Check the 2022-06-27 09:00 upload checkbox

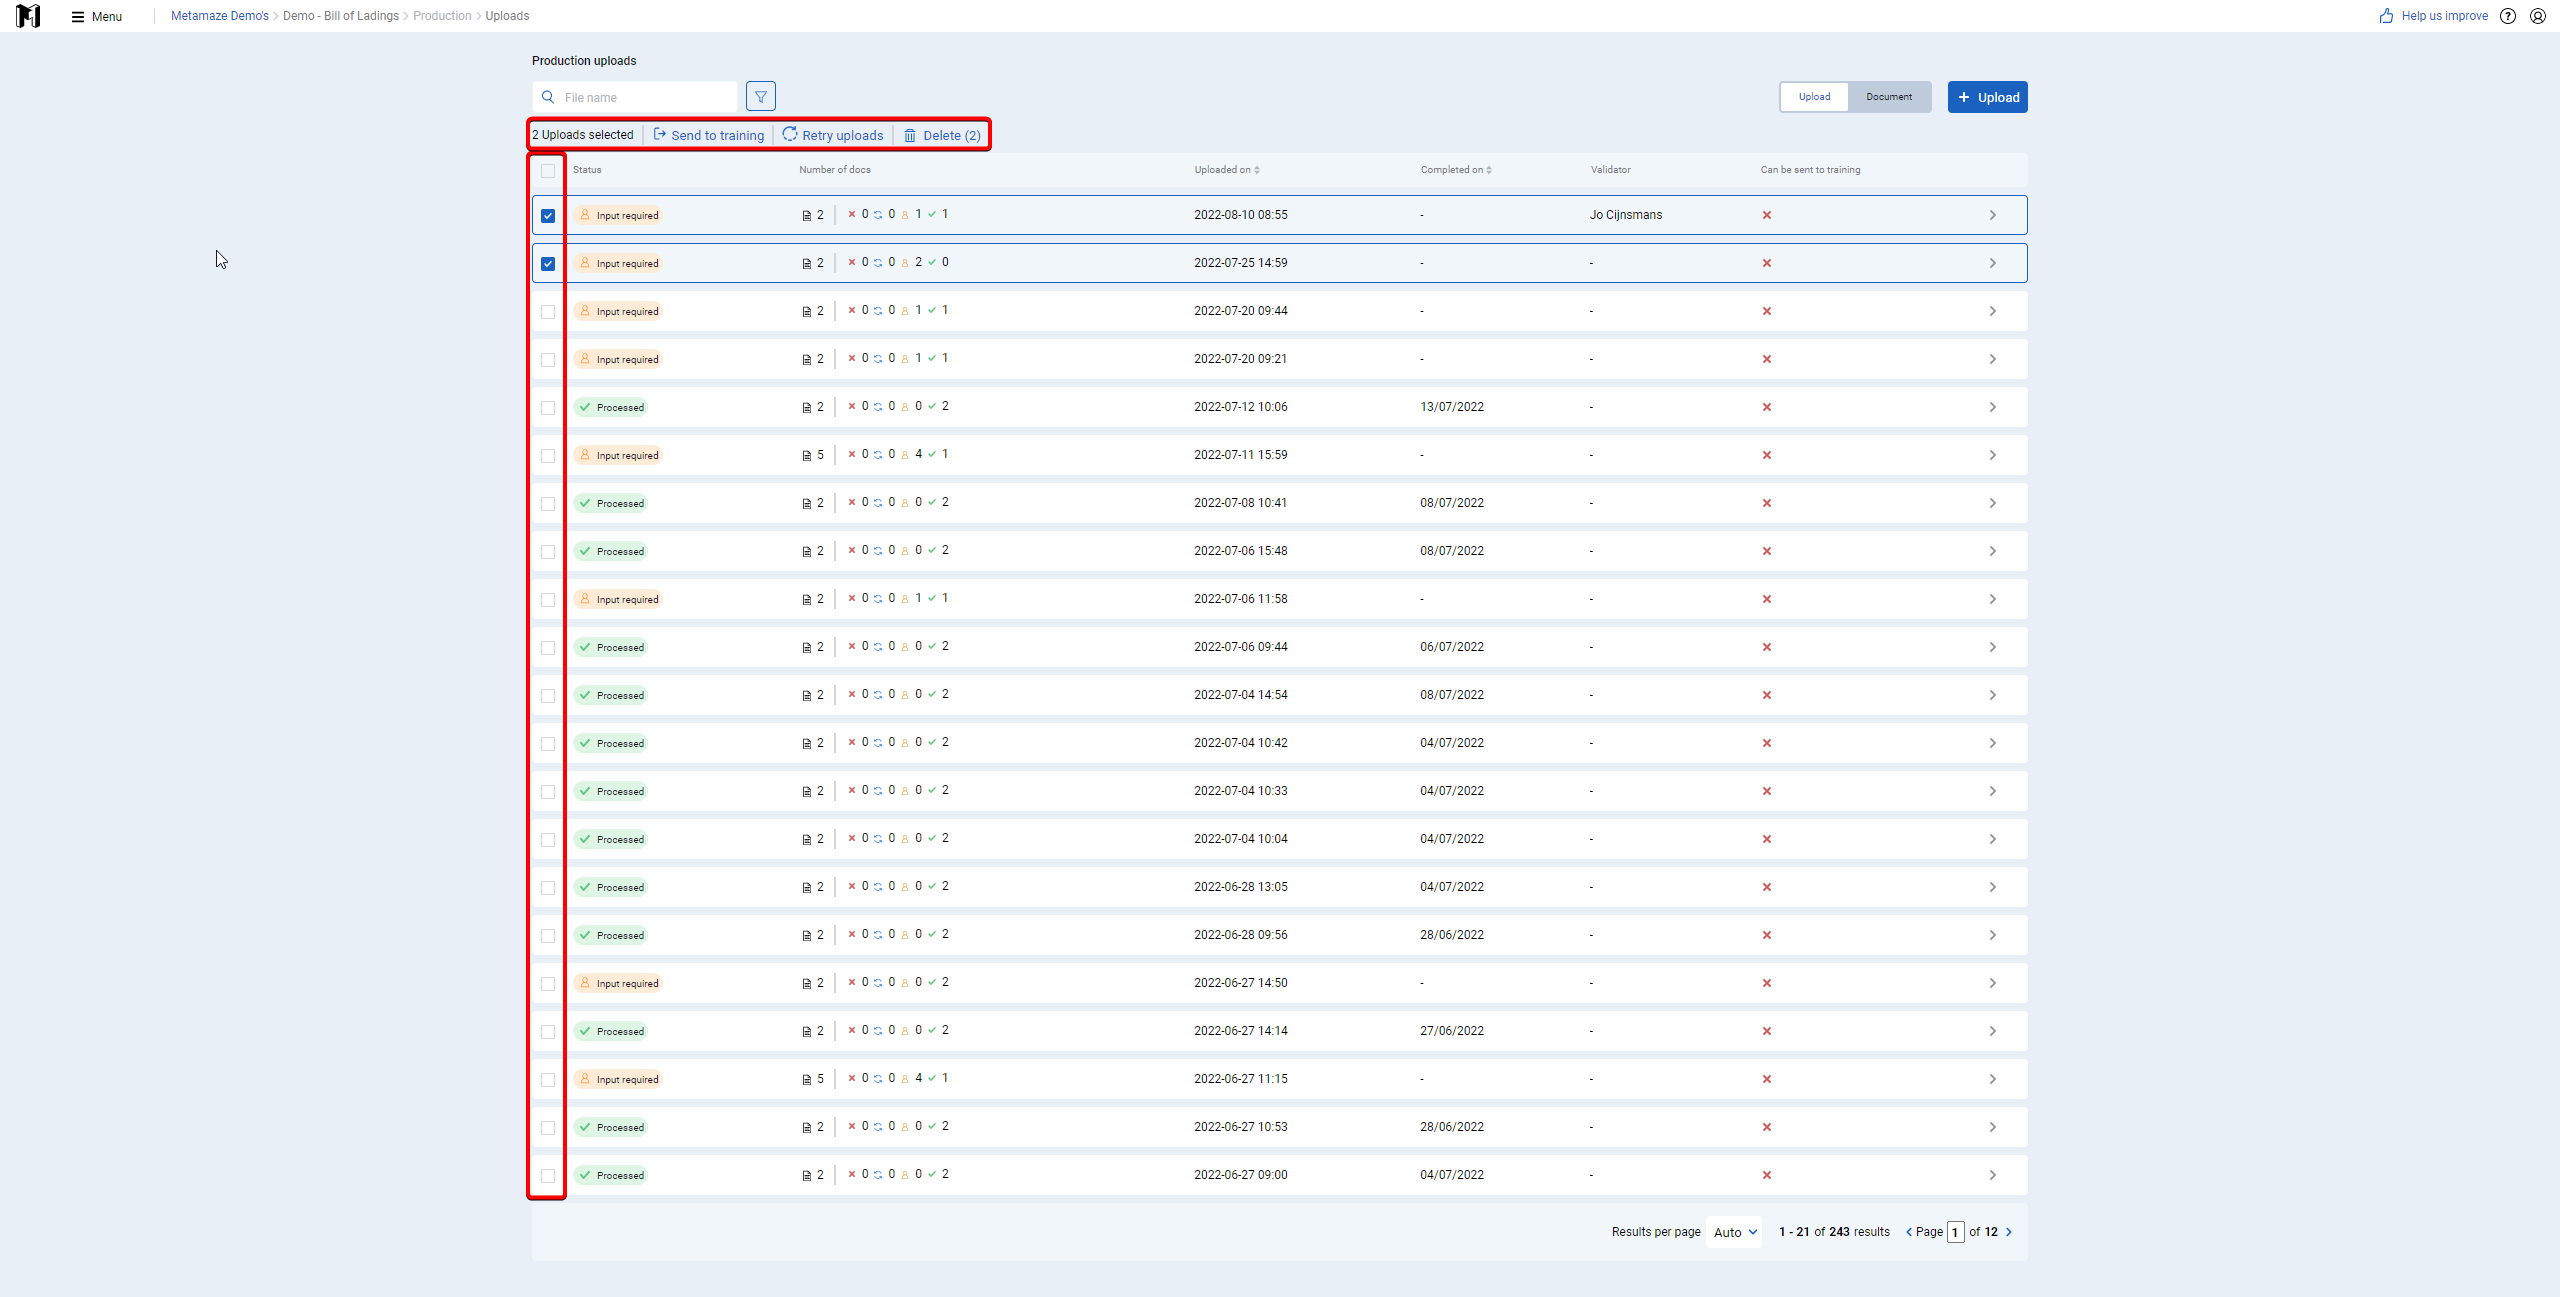click(548, 1176)
